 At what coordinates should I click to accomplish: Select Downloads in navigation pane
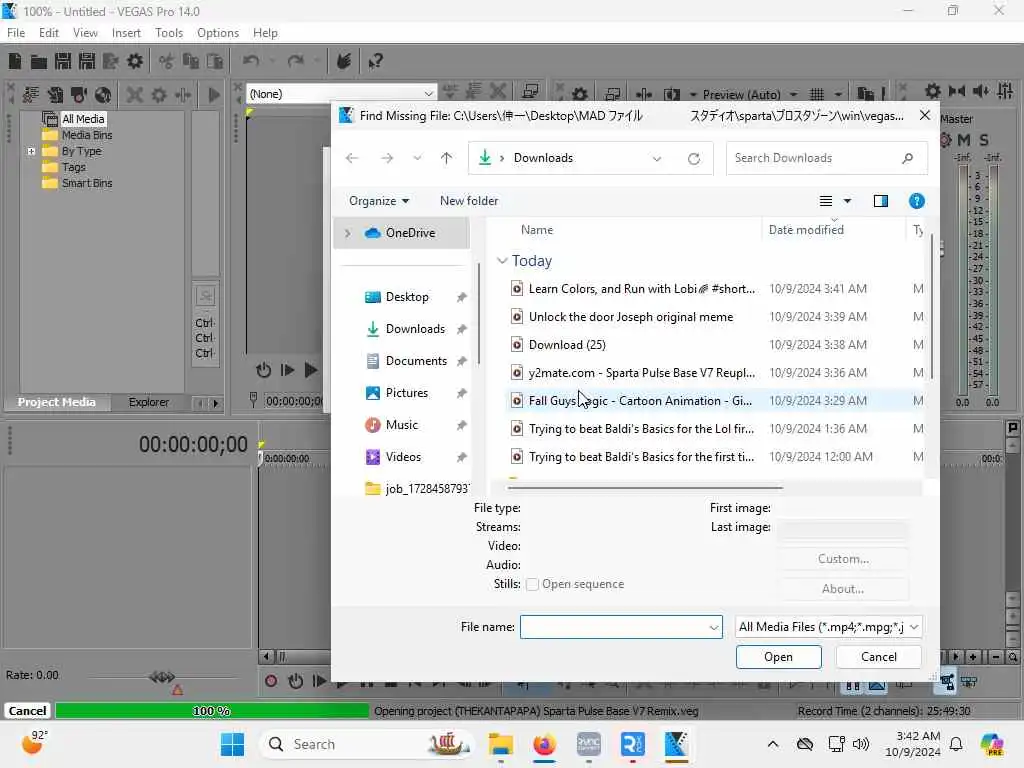coord(415,329)
